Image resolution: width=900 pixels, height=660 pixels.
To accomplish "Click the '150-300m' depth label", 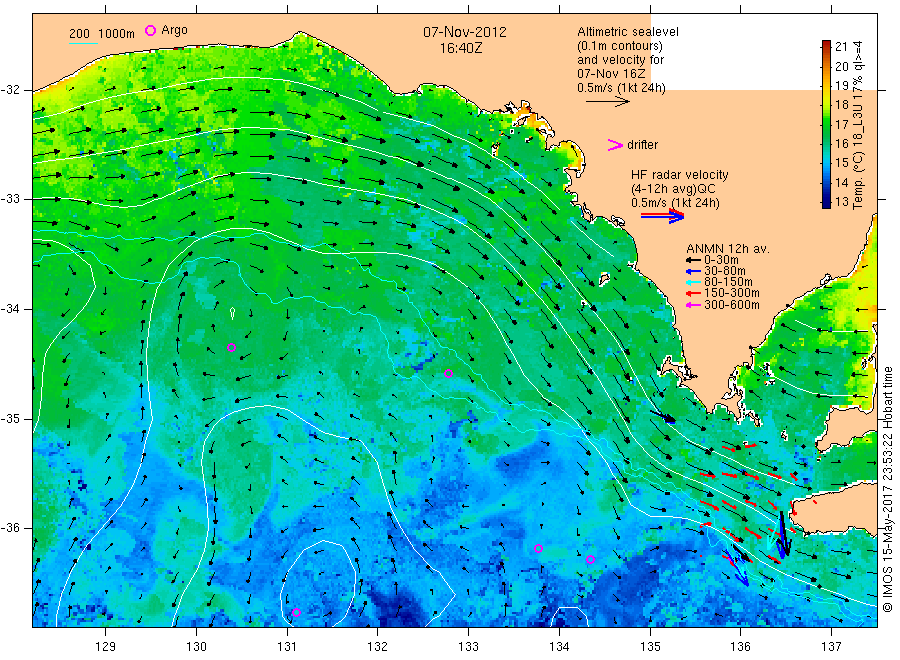I will pyautogui.click(x=732, y=293).
